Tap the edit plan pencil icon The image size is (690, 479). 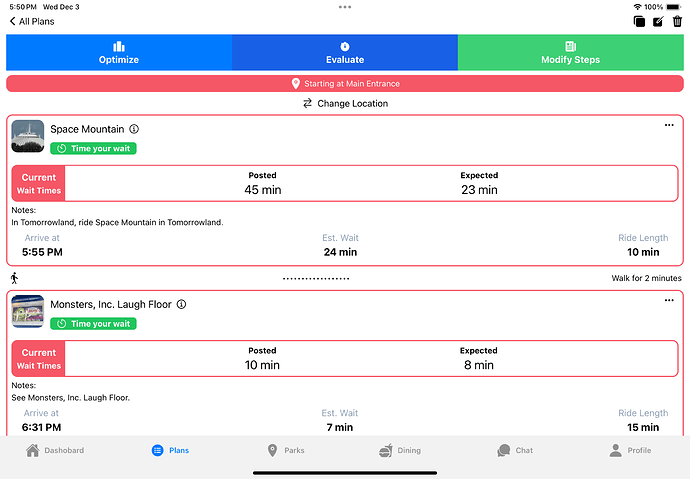coord(657,21)
